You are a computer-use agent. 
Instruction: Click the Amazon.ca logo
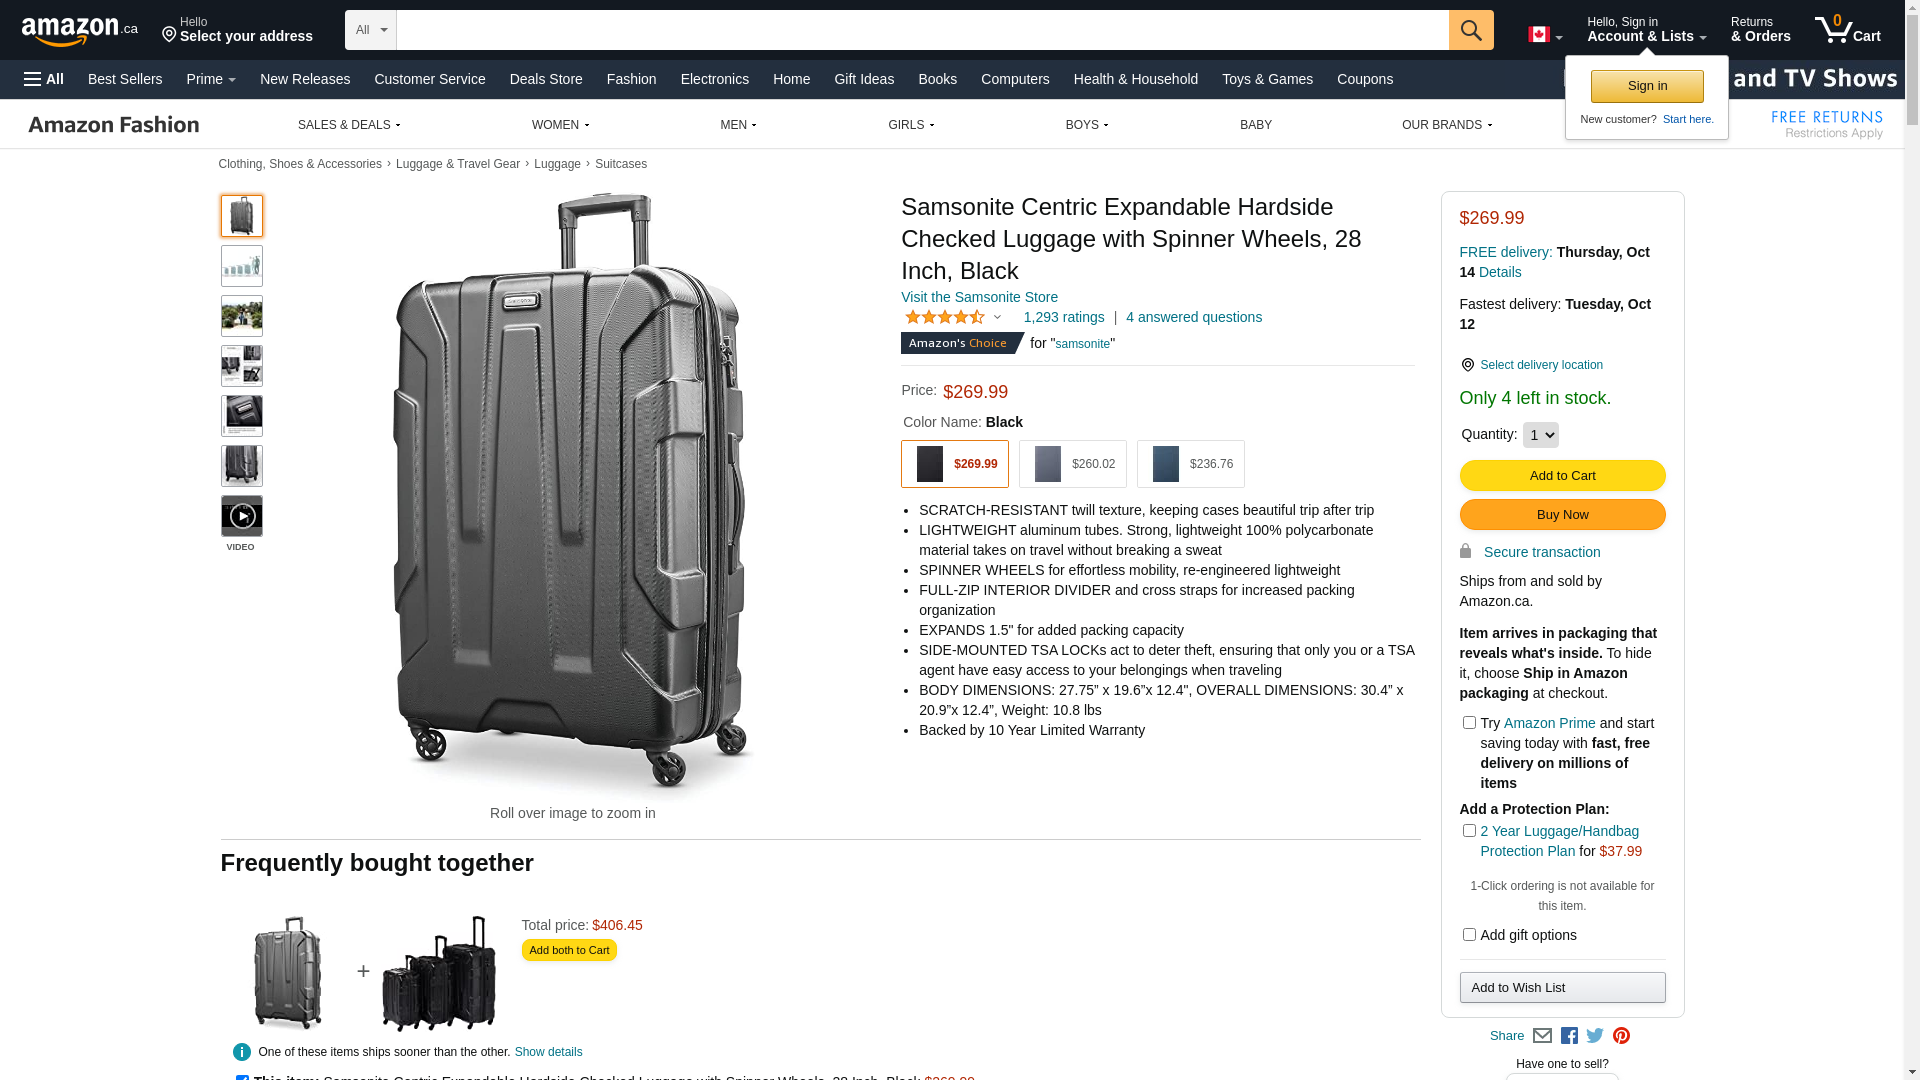point(80,31)
